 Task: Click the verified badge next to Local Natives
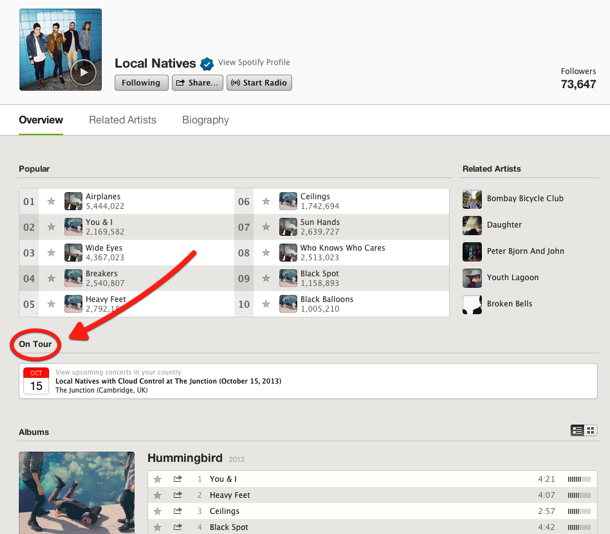click(207, 64)
